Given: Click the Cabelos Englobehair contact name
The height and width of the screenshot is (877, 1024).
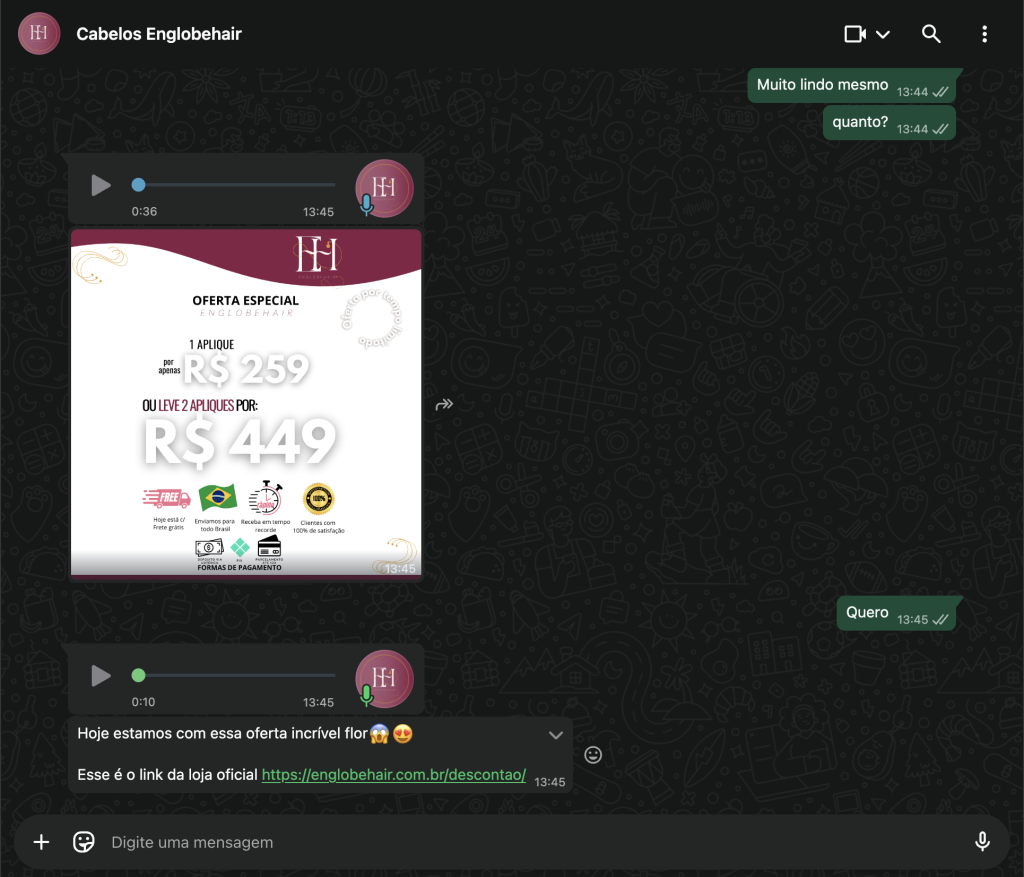Looking at the screenshot, I should (159, 34).
